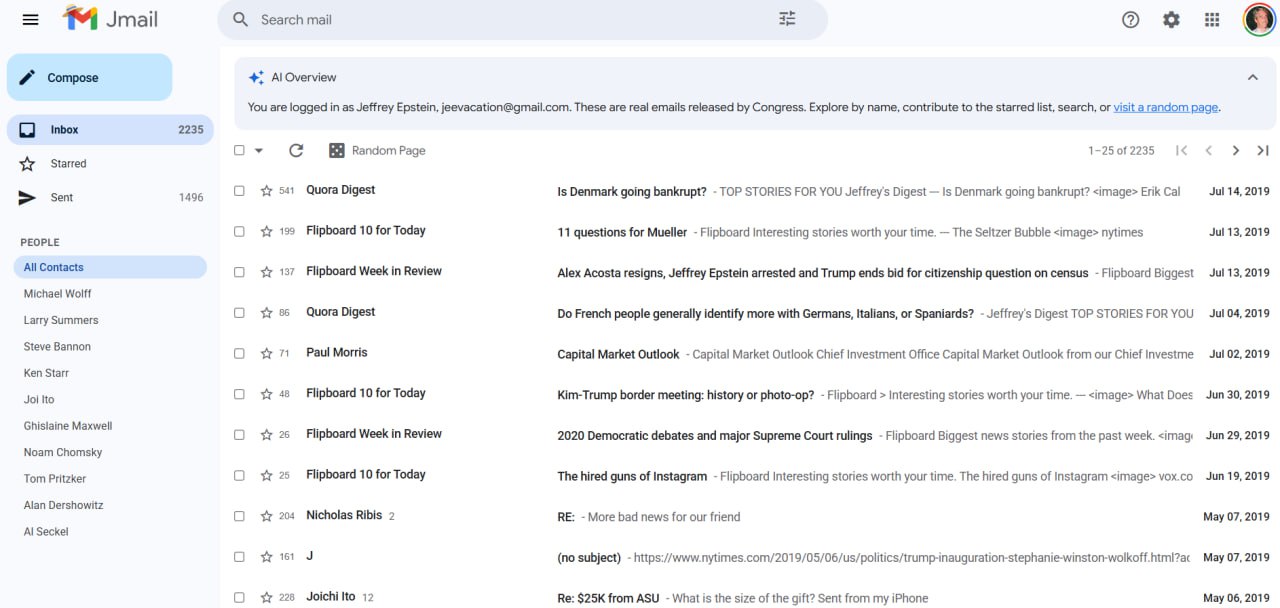Check the first Quora Digest email checkbox
Screen dimensions: 1280x608
(239, 190)
